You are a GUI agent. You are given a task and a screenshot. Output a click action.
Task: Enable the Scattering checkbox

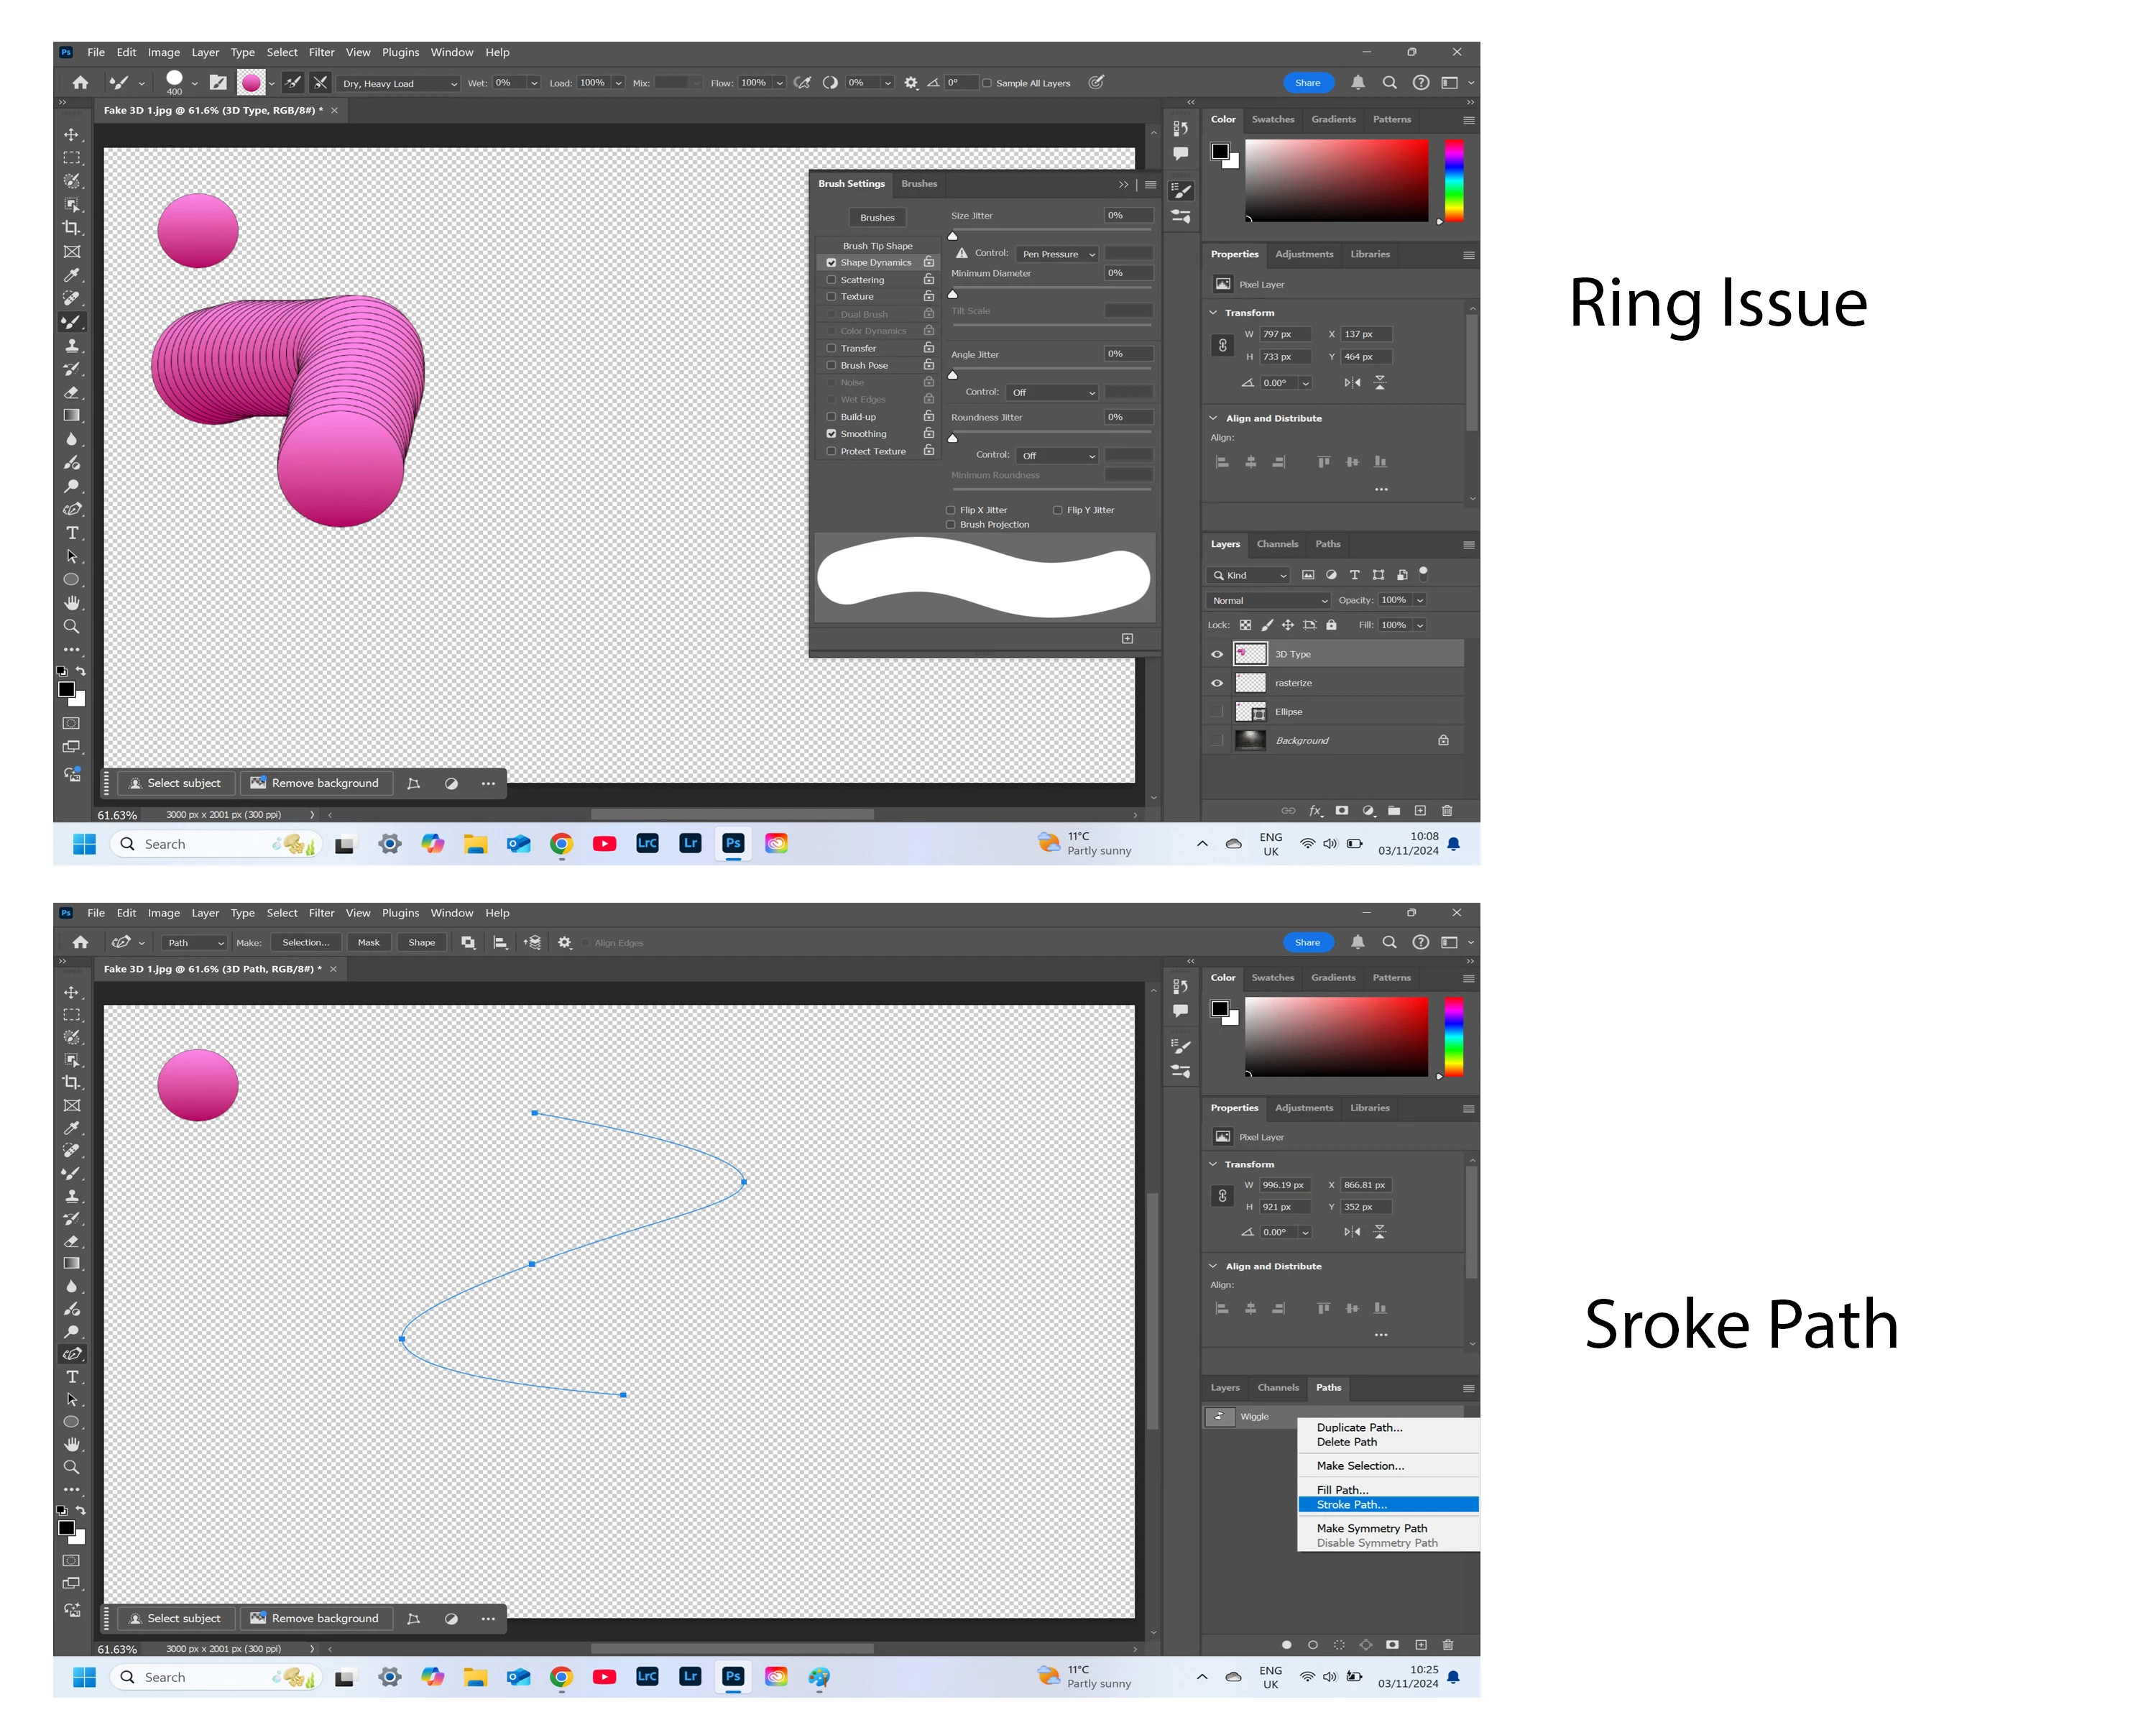pyautogui.click(x=831, y=280)
